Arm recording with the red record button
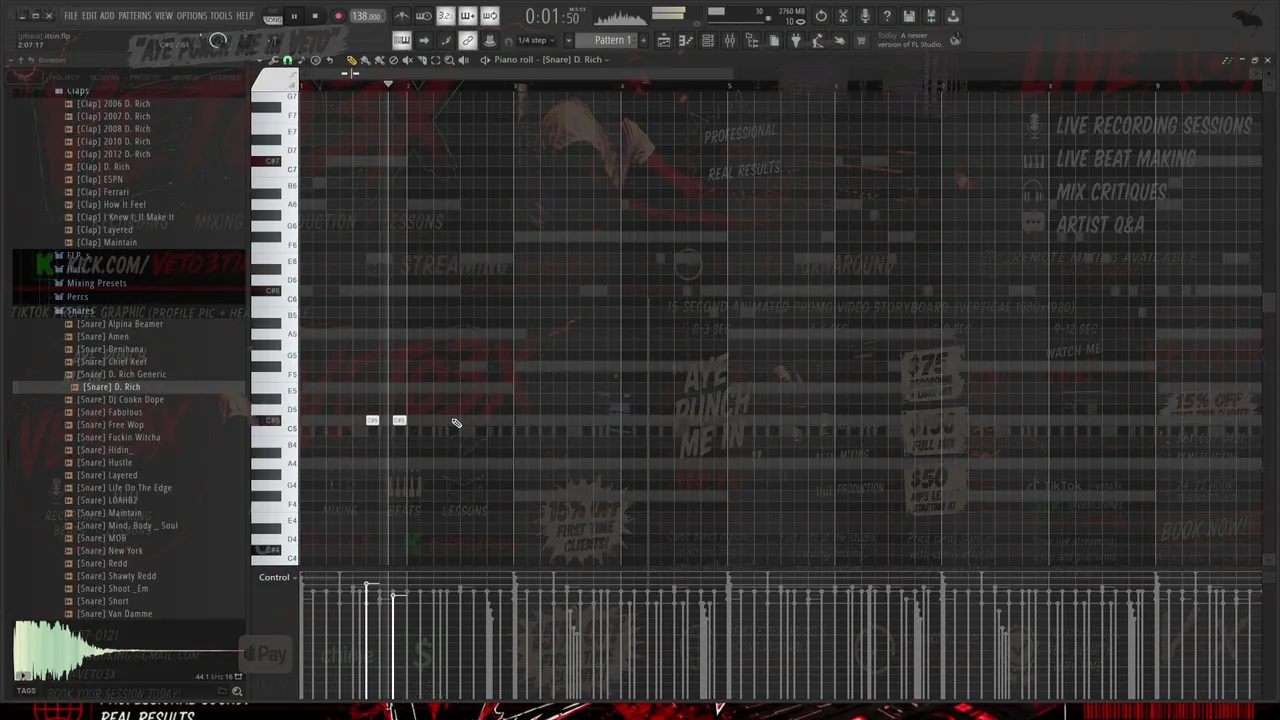 pyautogui.click(x=338, y=16)
